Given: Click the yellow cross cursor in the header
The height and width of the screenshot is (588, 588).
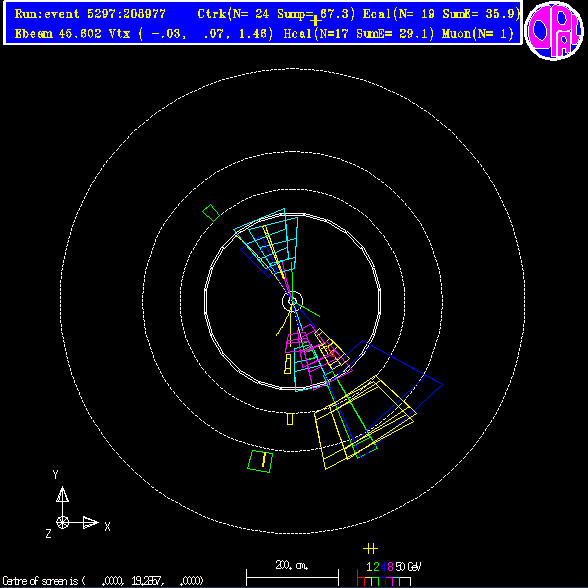Looking at the screenshot, I should point(315,20).
